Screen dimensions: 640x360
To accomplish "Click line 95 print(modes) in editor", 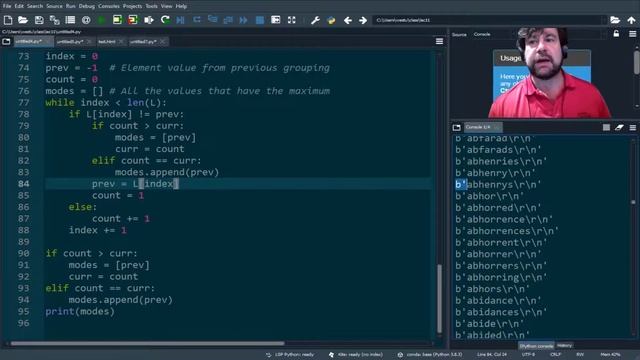I will [80, 311].
